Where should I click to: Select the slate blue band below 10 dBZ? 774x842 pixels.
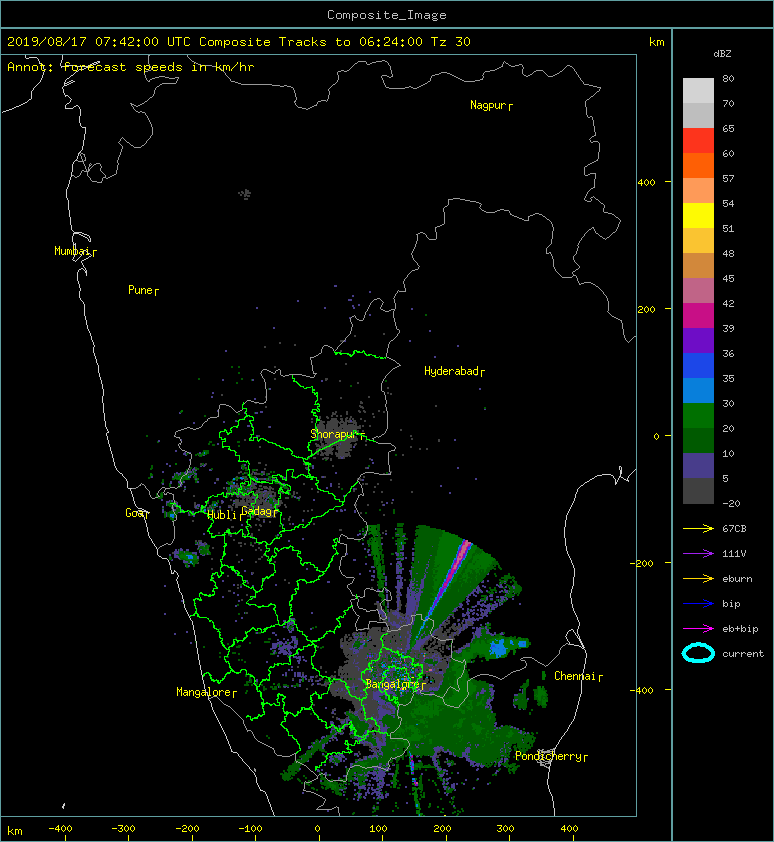point(698,466)
